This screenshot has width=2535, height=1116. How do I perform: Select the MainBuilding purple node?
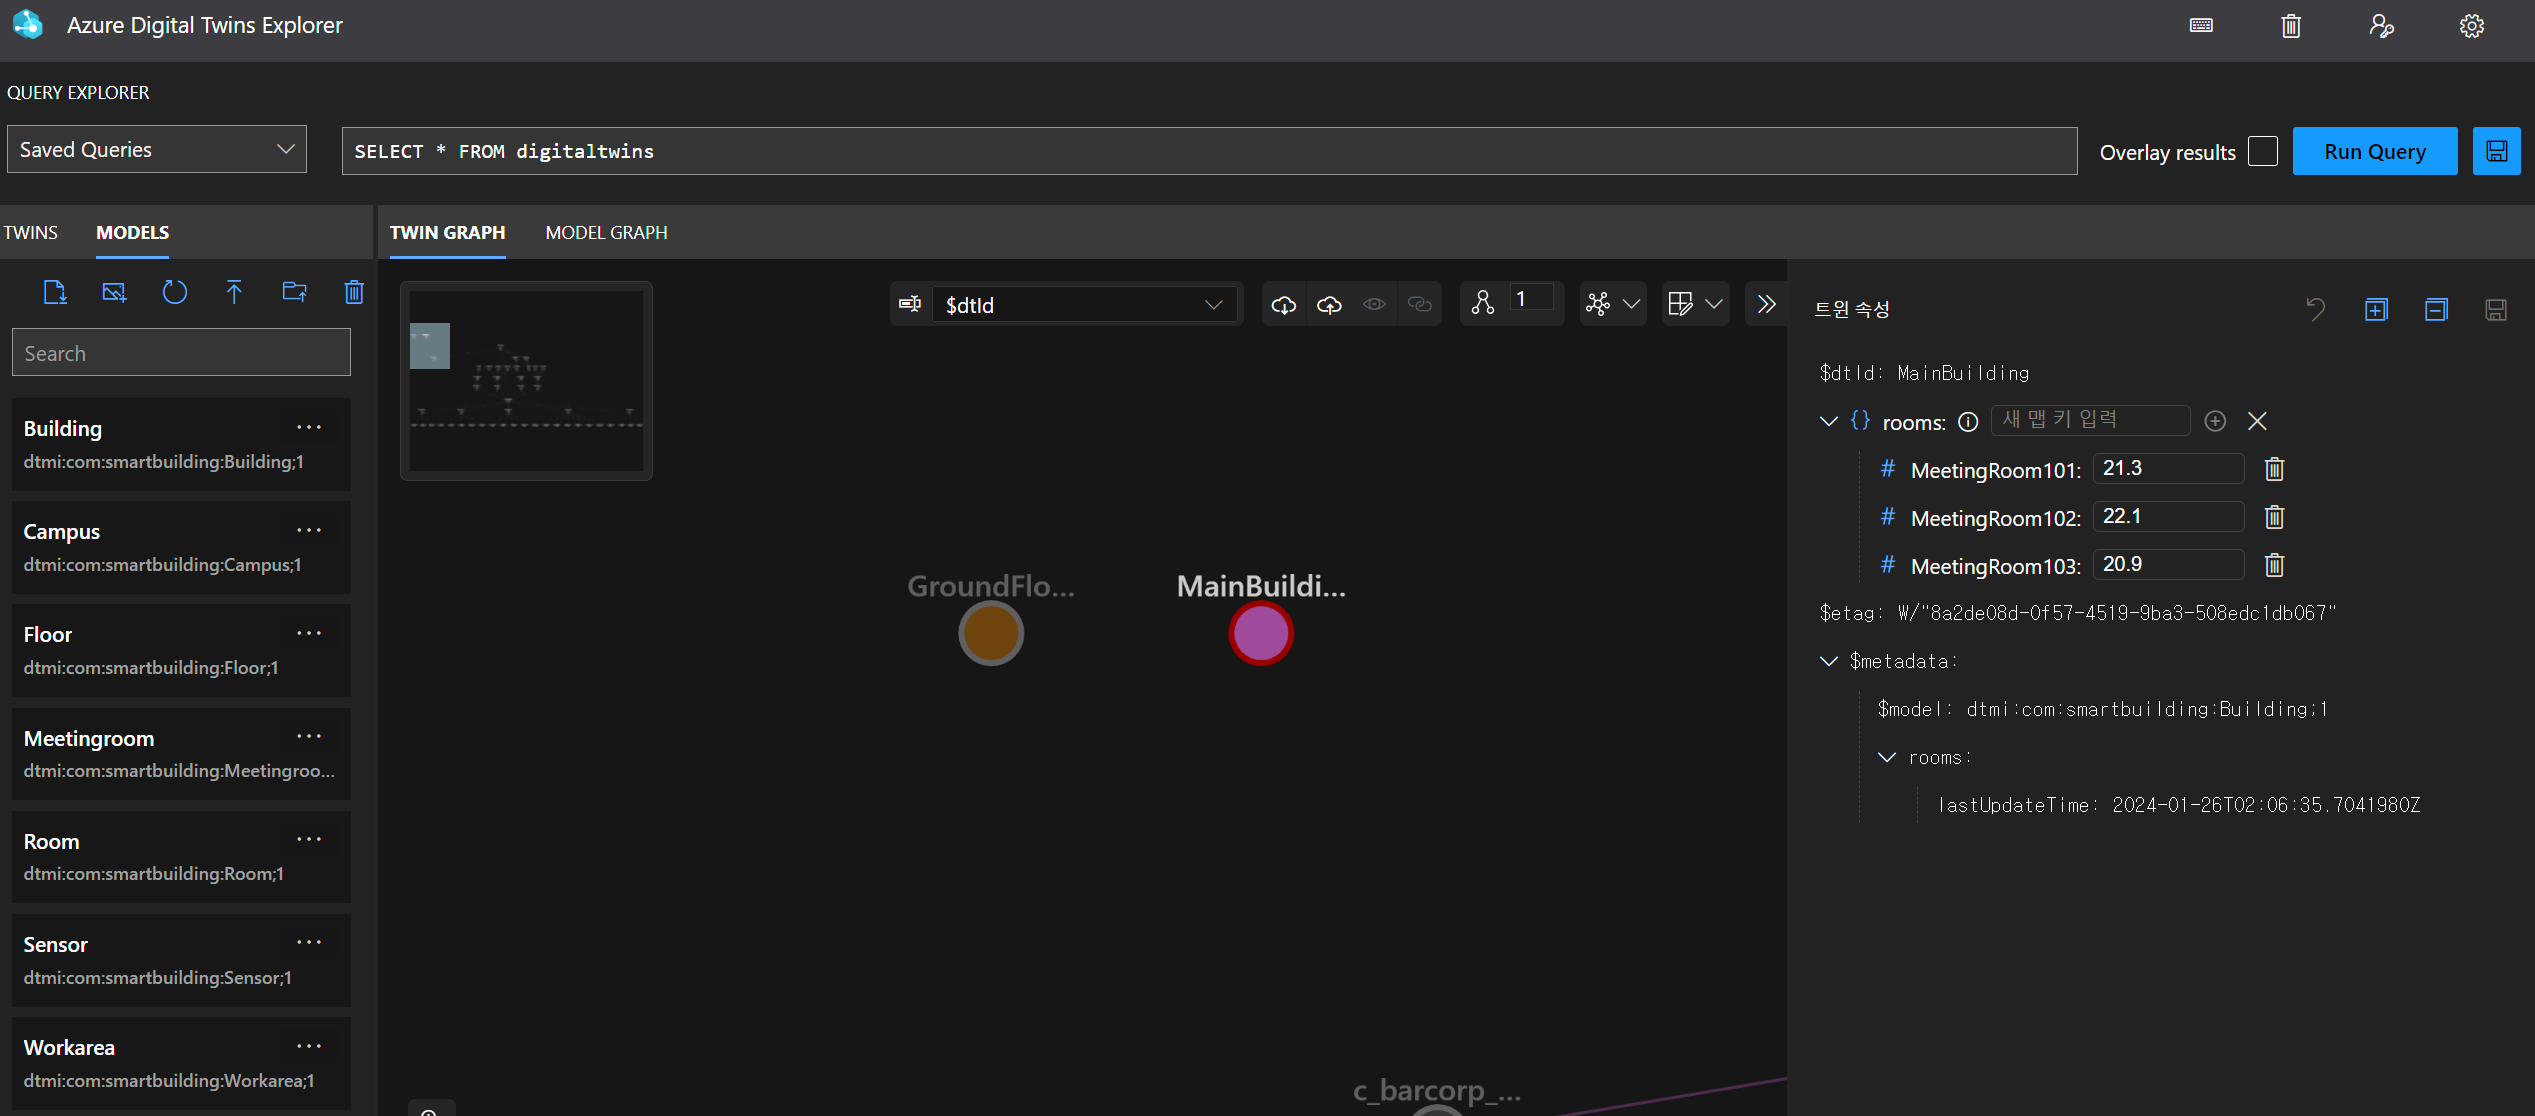coord(1261,633)
